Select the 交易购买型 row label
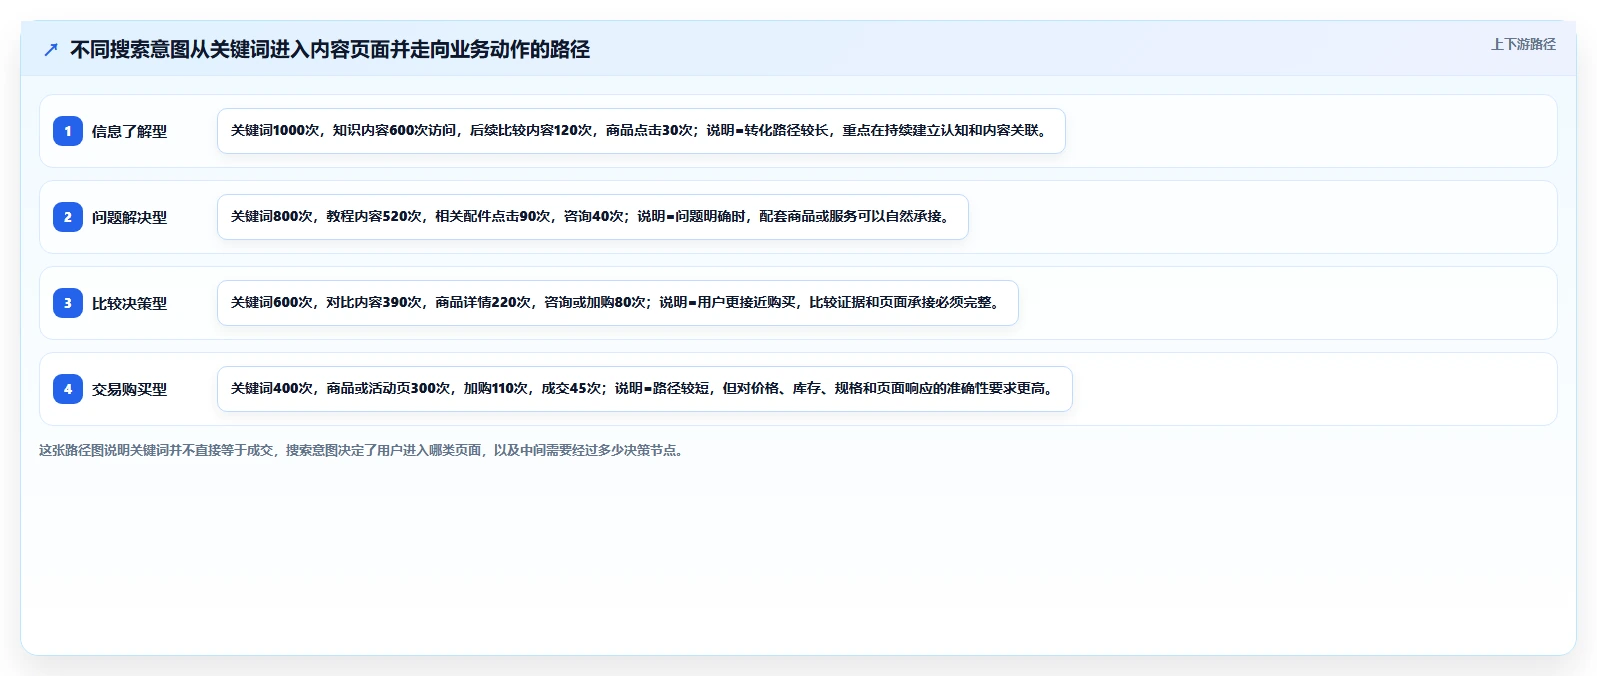 point(129,389)
